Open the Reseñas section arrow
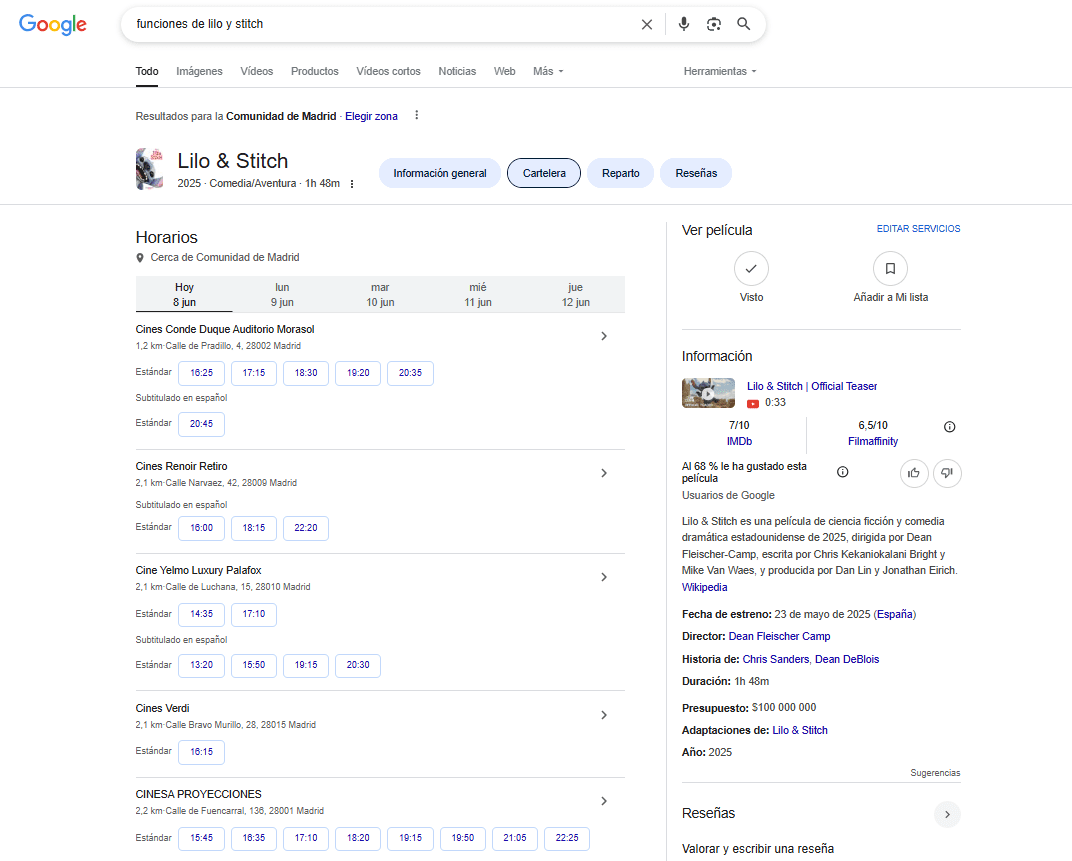 point(947,814)
